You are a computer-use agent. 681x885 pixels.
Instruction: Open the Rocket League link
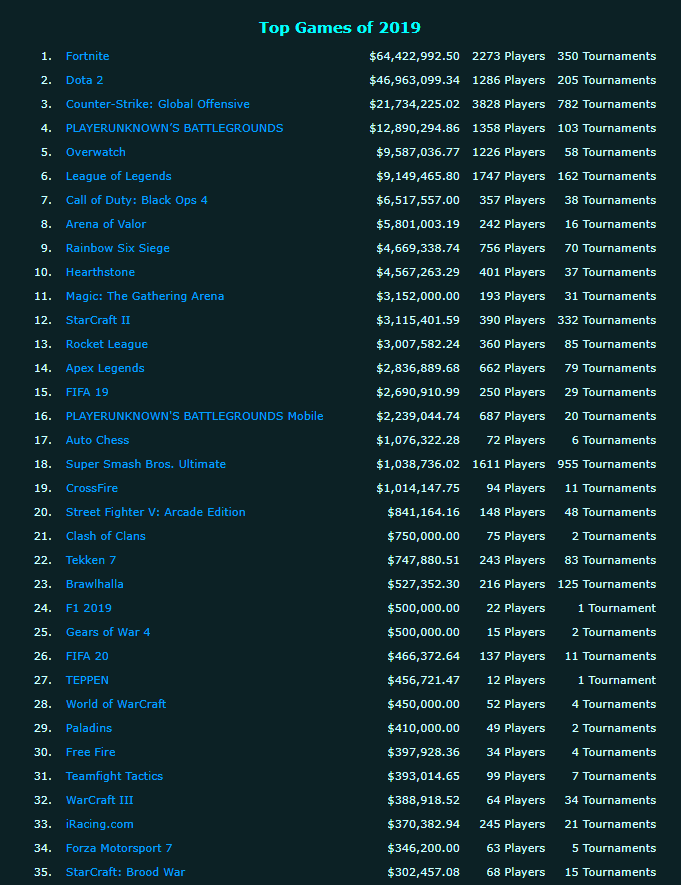click(106, 344)
